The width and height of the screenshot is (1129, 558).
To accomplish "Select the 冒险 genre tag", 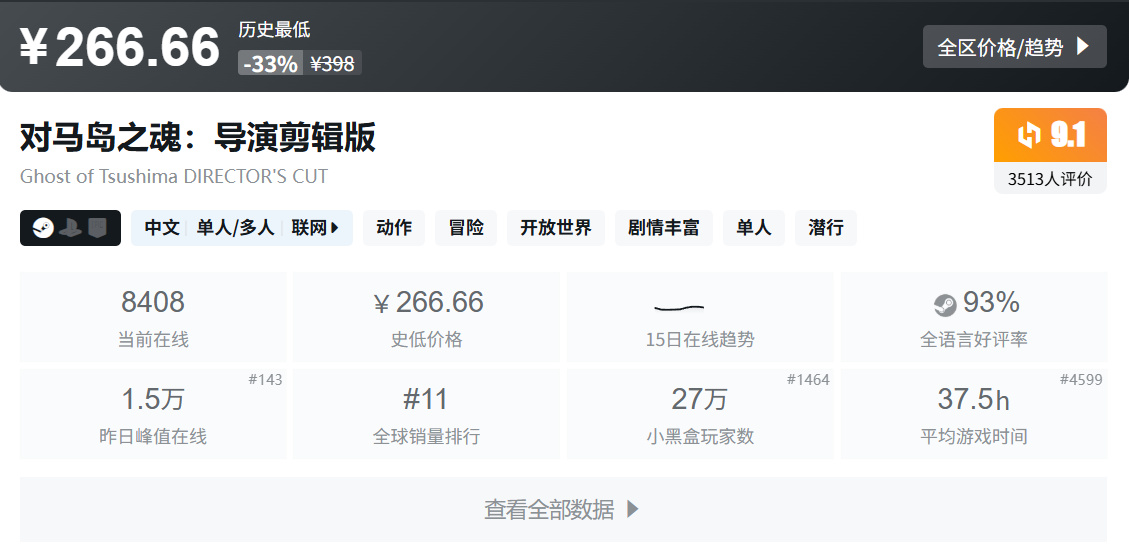I will click(x=466, y=228).
